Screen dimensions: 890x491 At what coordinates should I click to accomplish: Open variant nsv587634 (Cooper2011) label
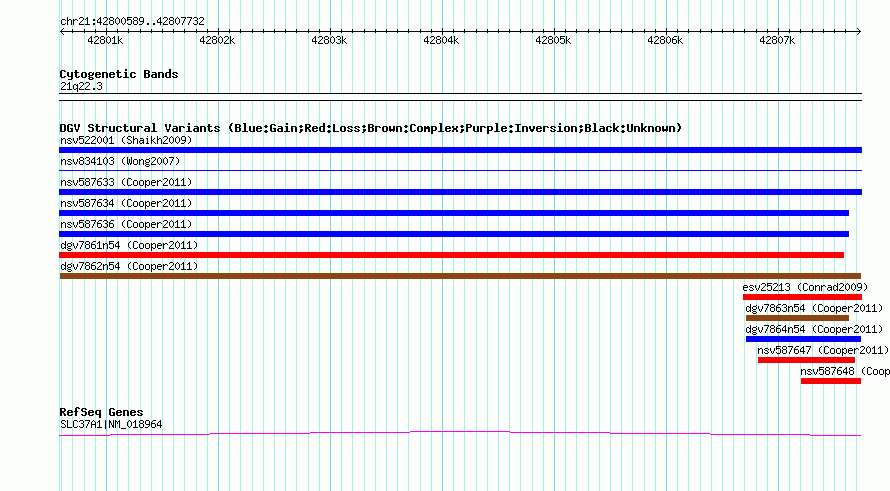tap(126, 203)
